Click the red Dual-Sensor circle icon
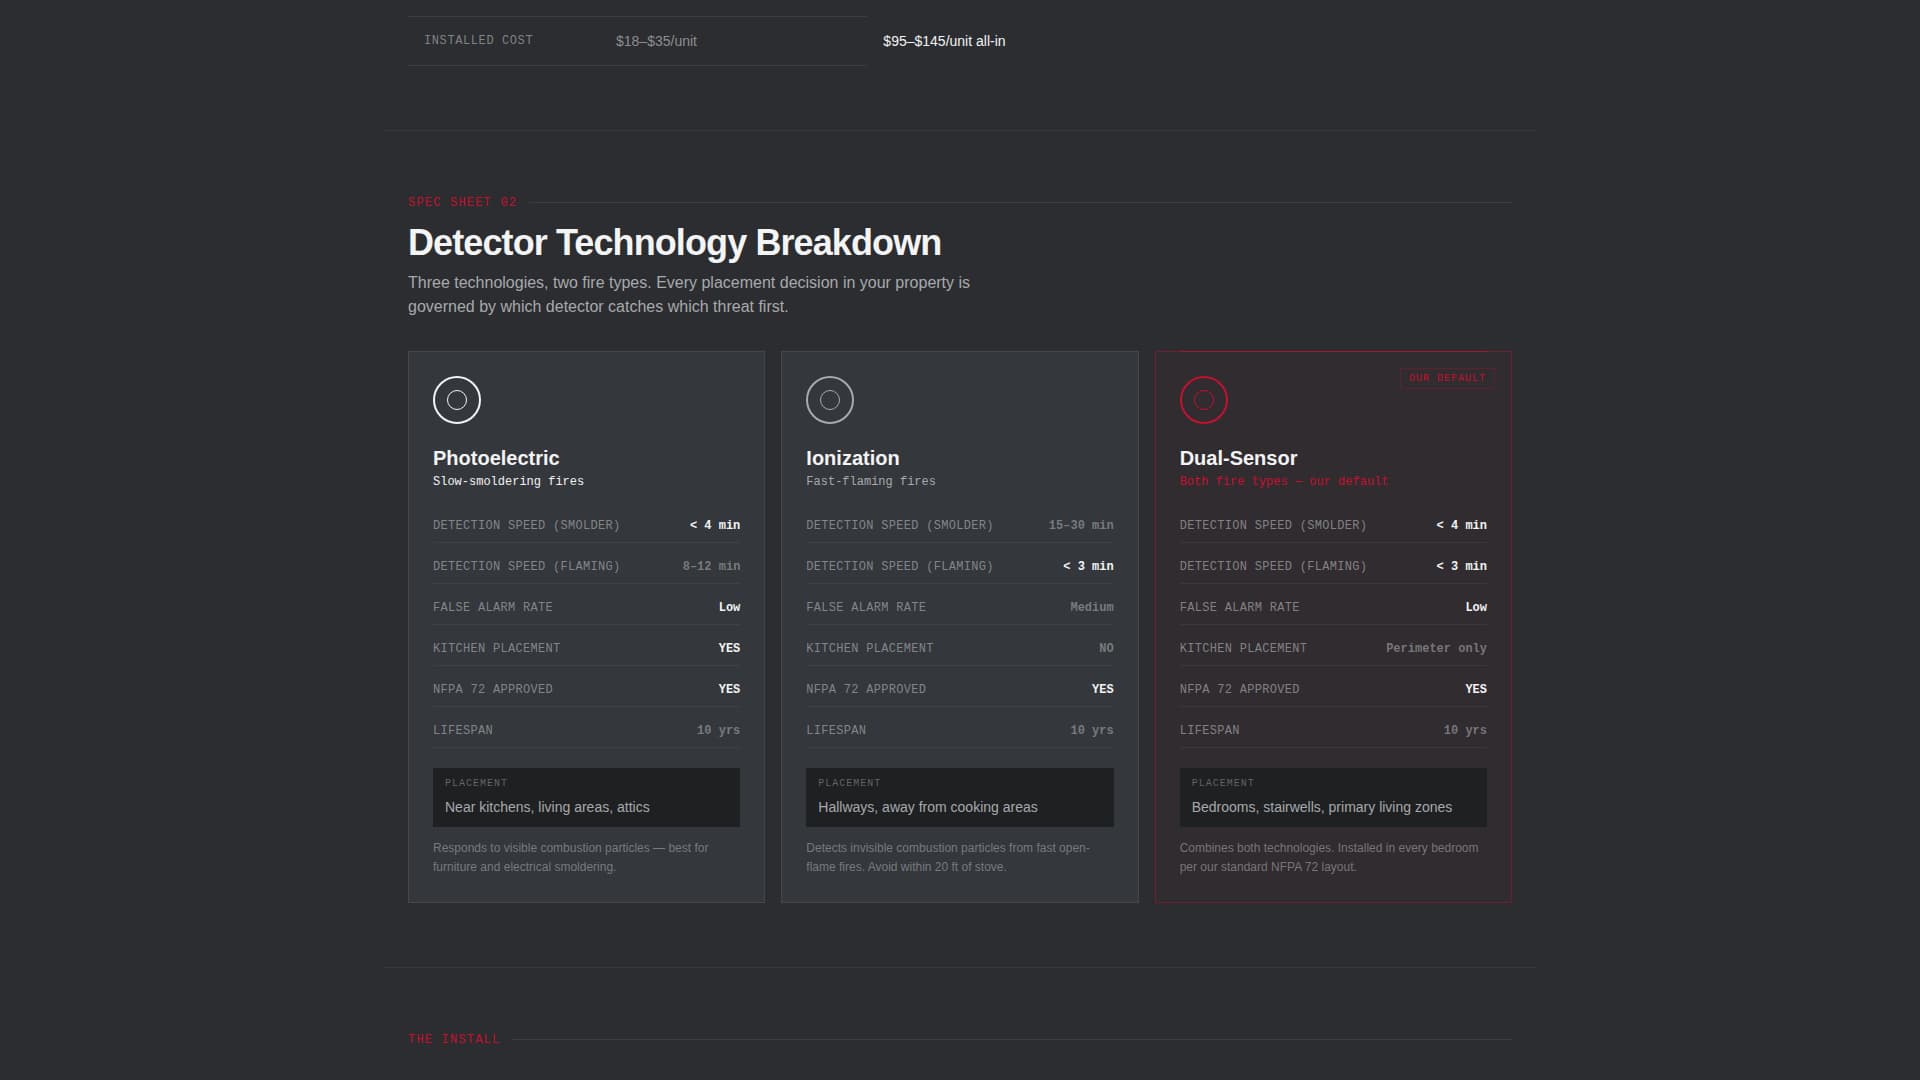The width and height of the screenshot is (1920, 1080). click(x=1203, y=400)
